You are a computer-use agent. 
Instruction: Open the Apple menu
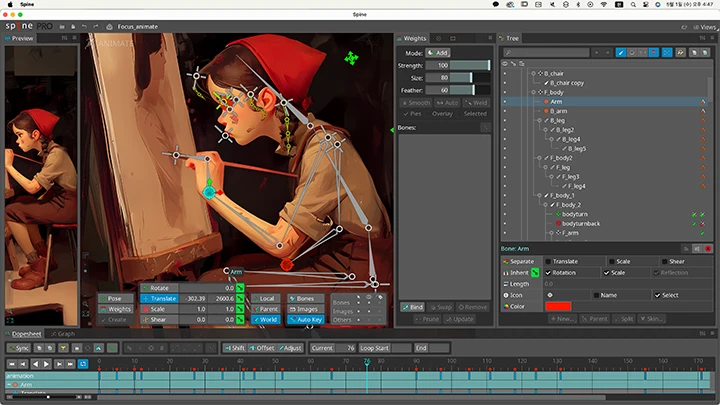10,4
